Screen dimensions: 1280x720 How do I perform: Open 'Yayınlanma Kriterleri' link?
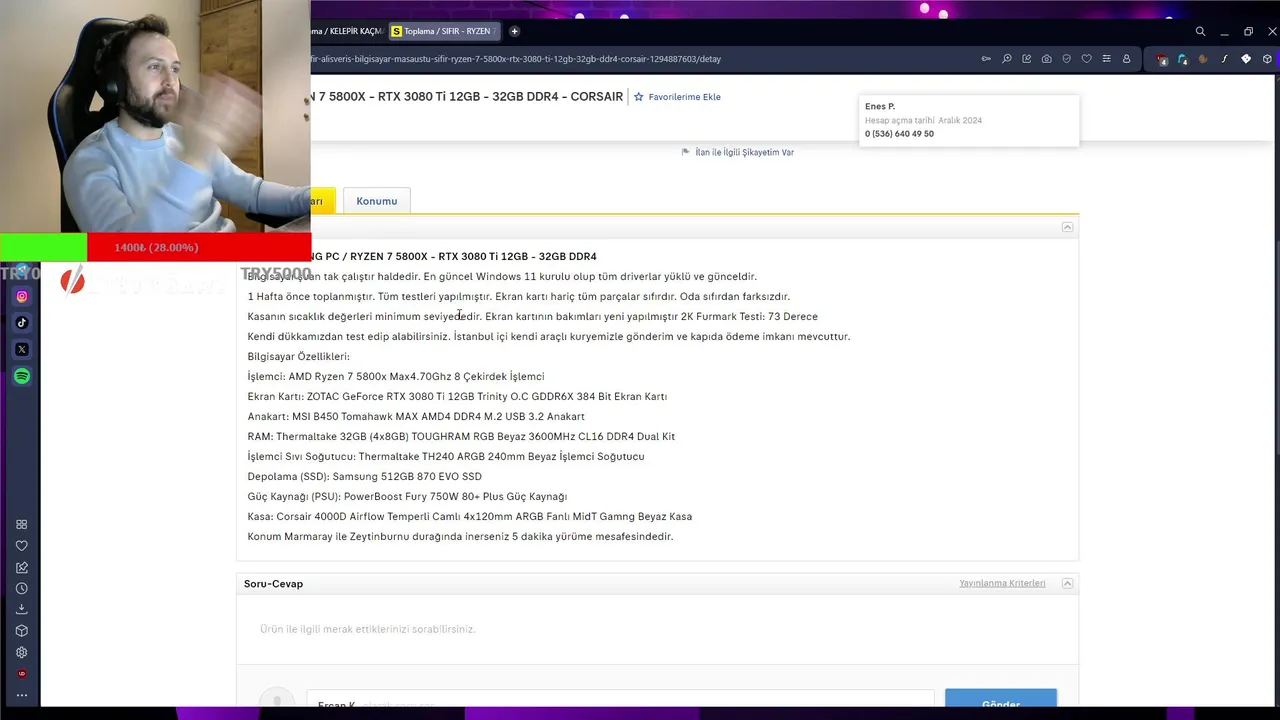coord(1002,583)
